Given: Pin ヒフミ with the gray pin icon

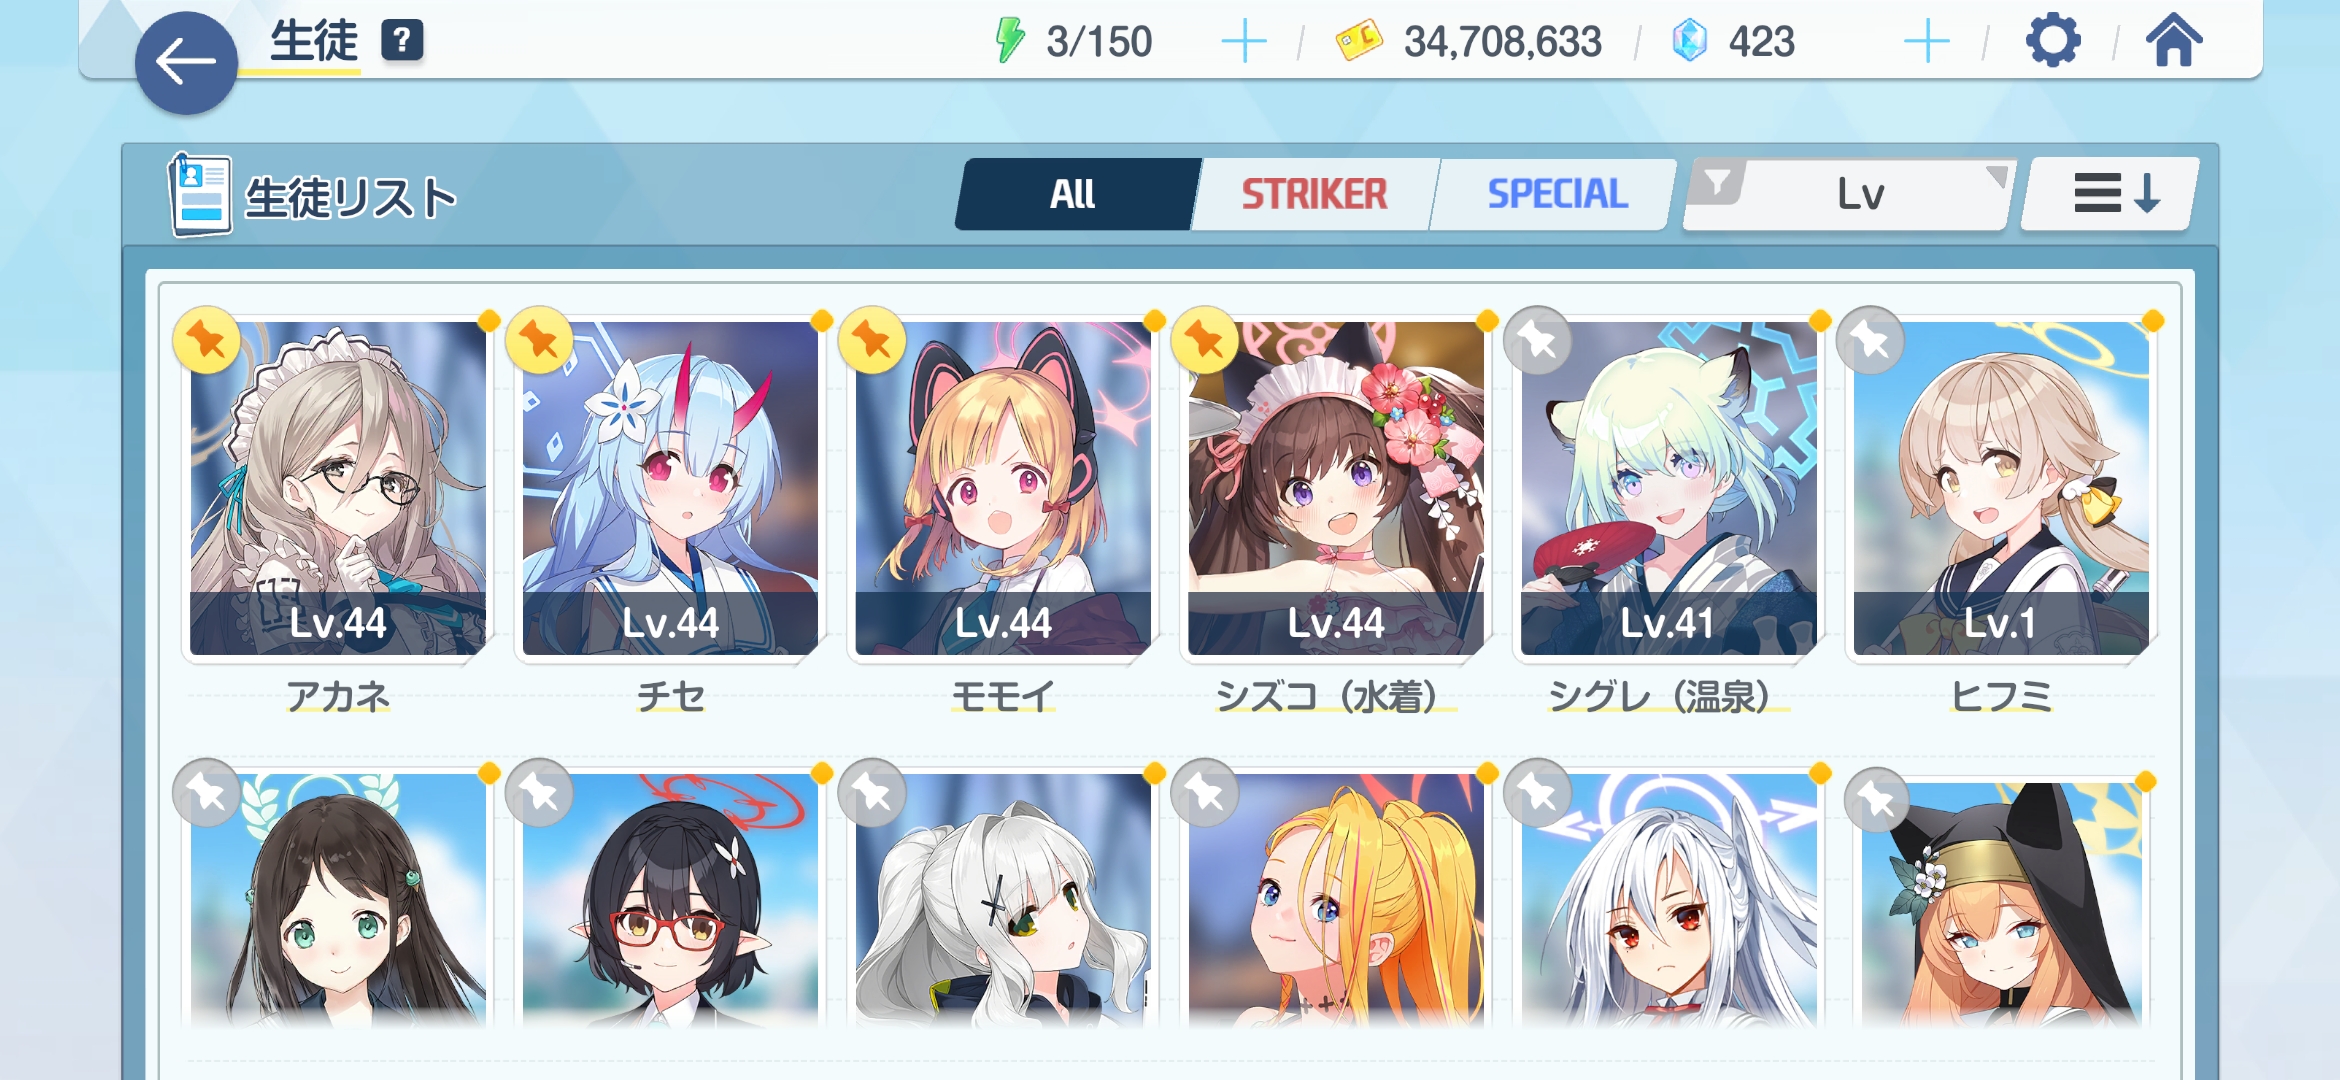Looking at the screenshot, I should [x=1871, y=340].
